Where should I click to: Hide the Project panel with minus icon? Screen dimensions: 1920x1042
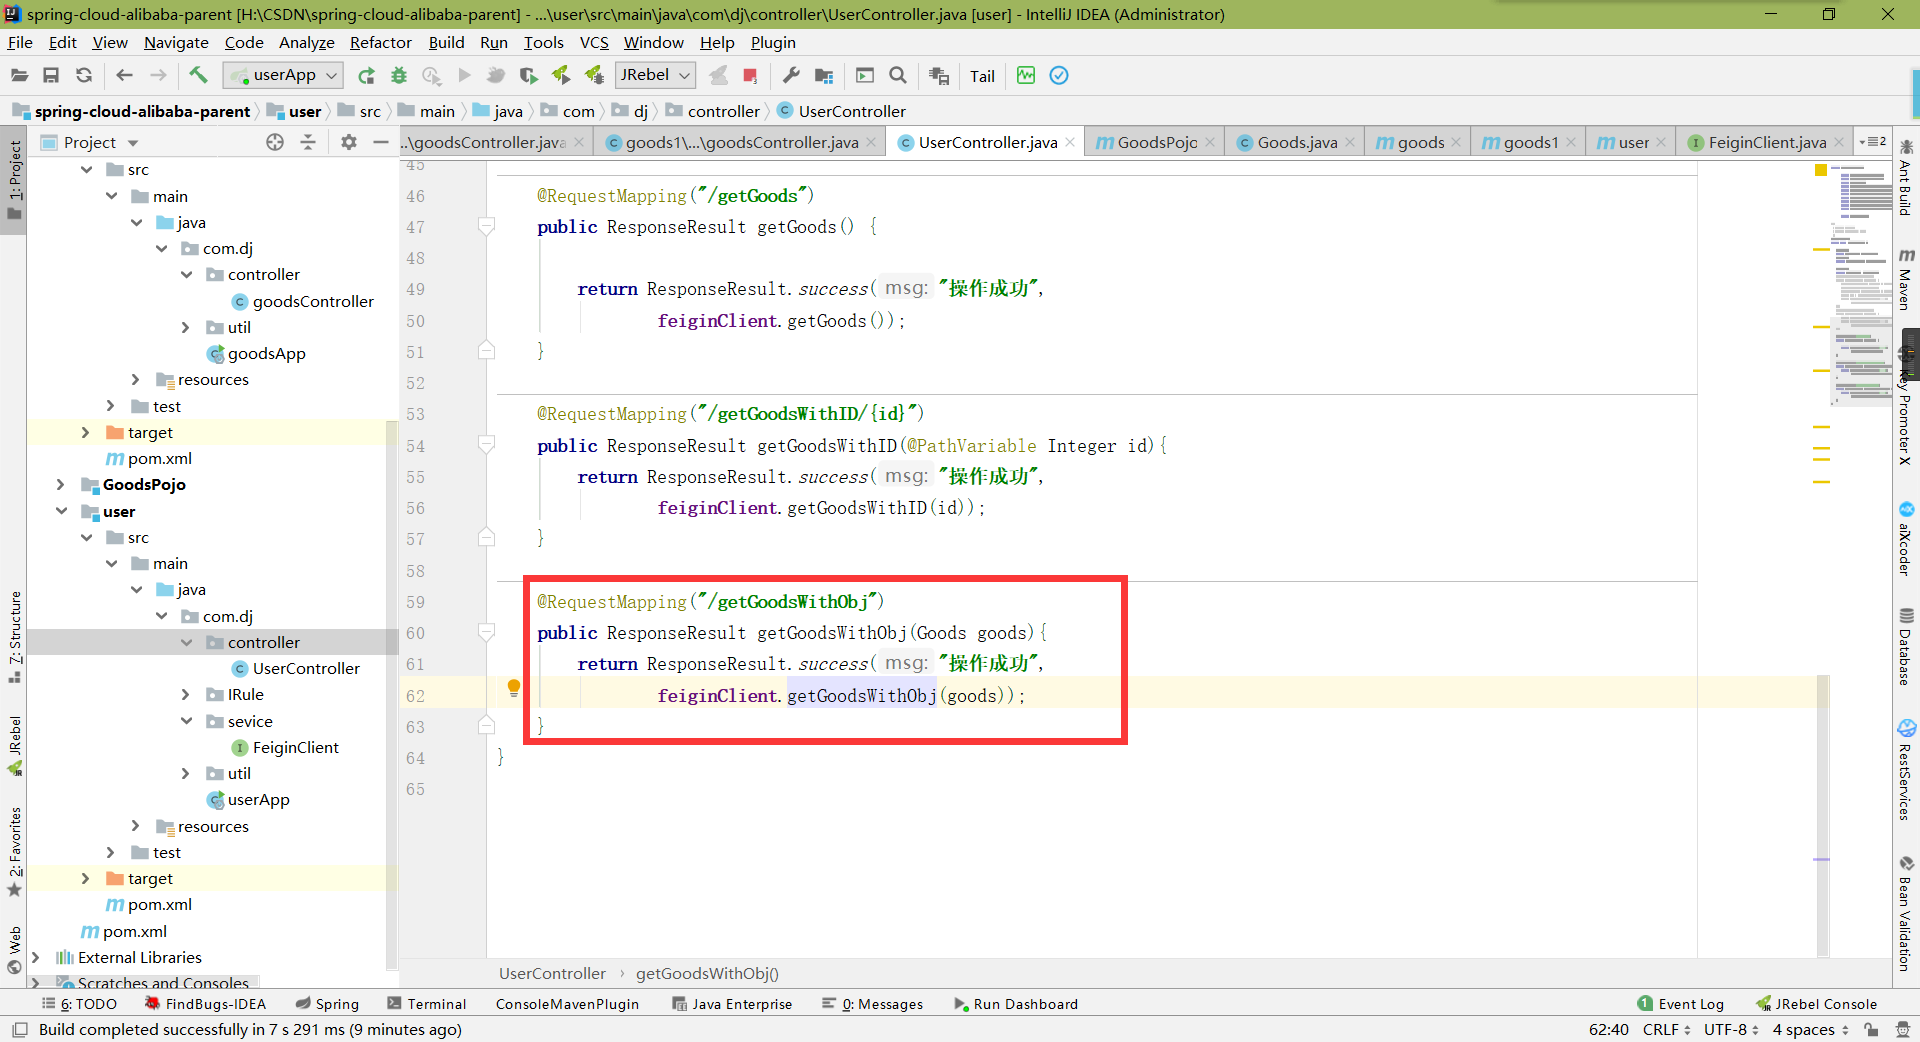coord(380,142)
